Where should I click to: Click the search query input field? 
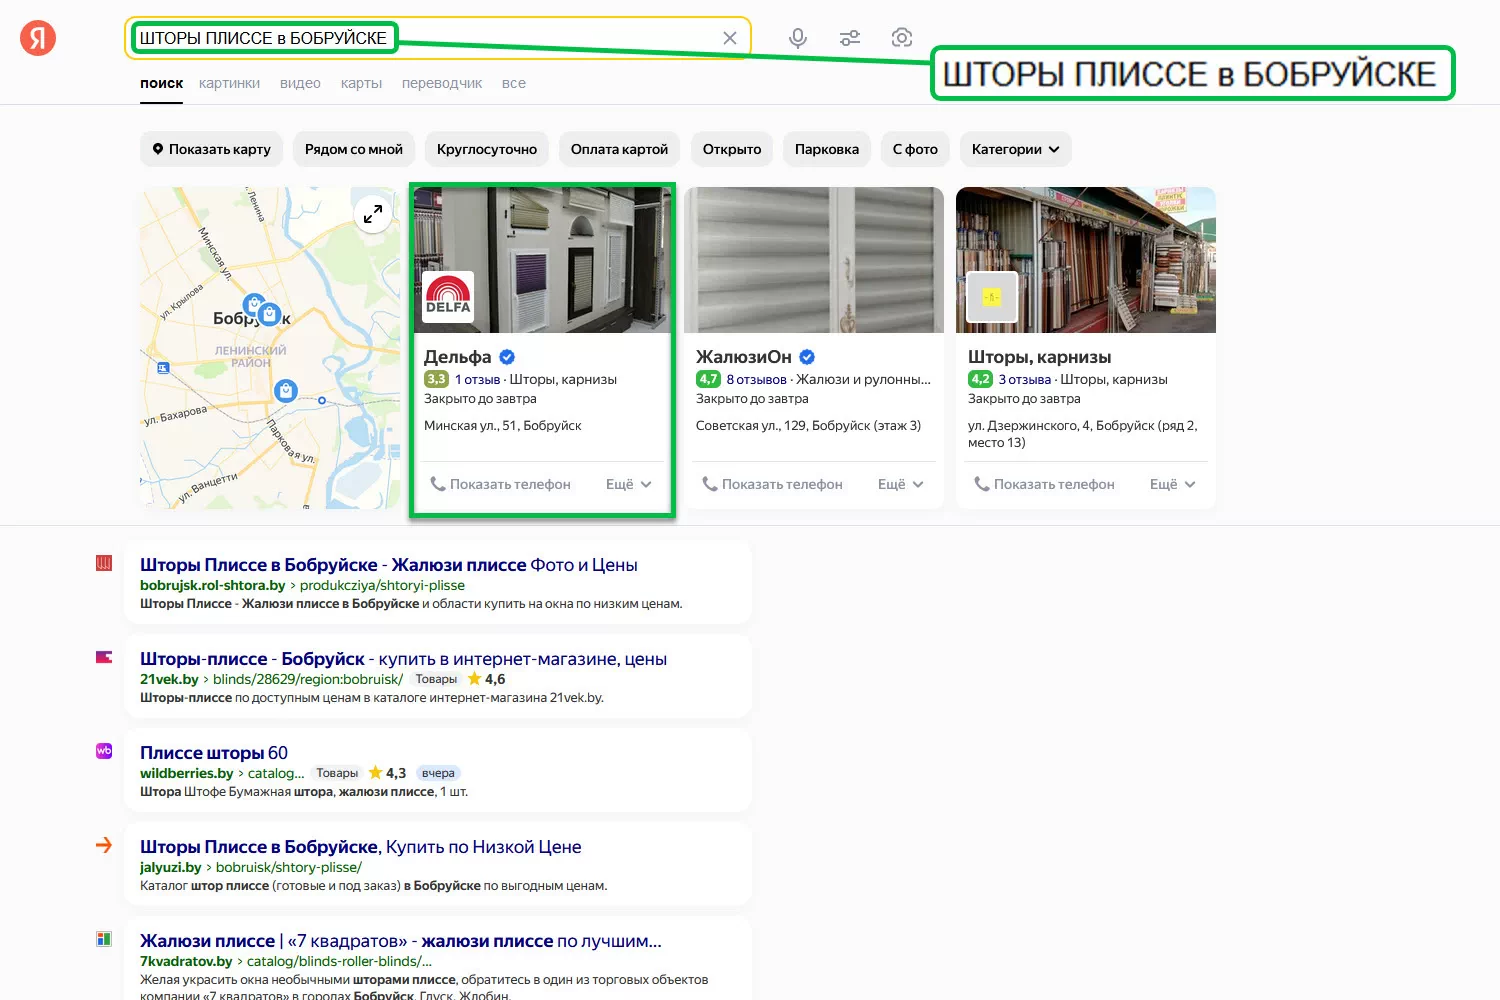[550, 38]
